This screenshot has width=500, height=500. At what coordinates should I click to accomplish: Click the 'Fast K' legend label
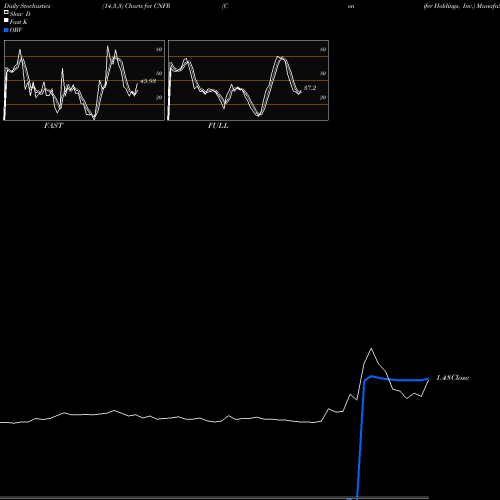pos(18,22)
